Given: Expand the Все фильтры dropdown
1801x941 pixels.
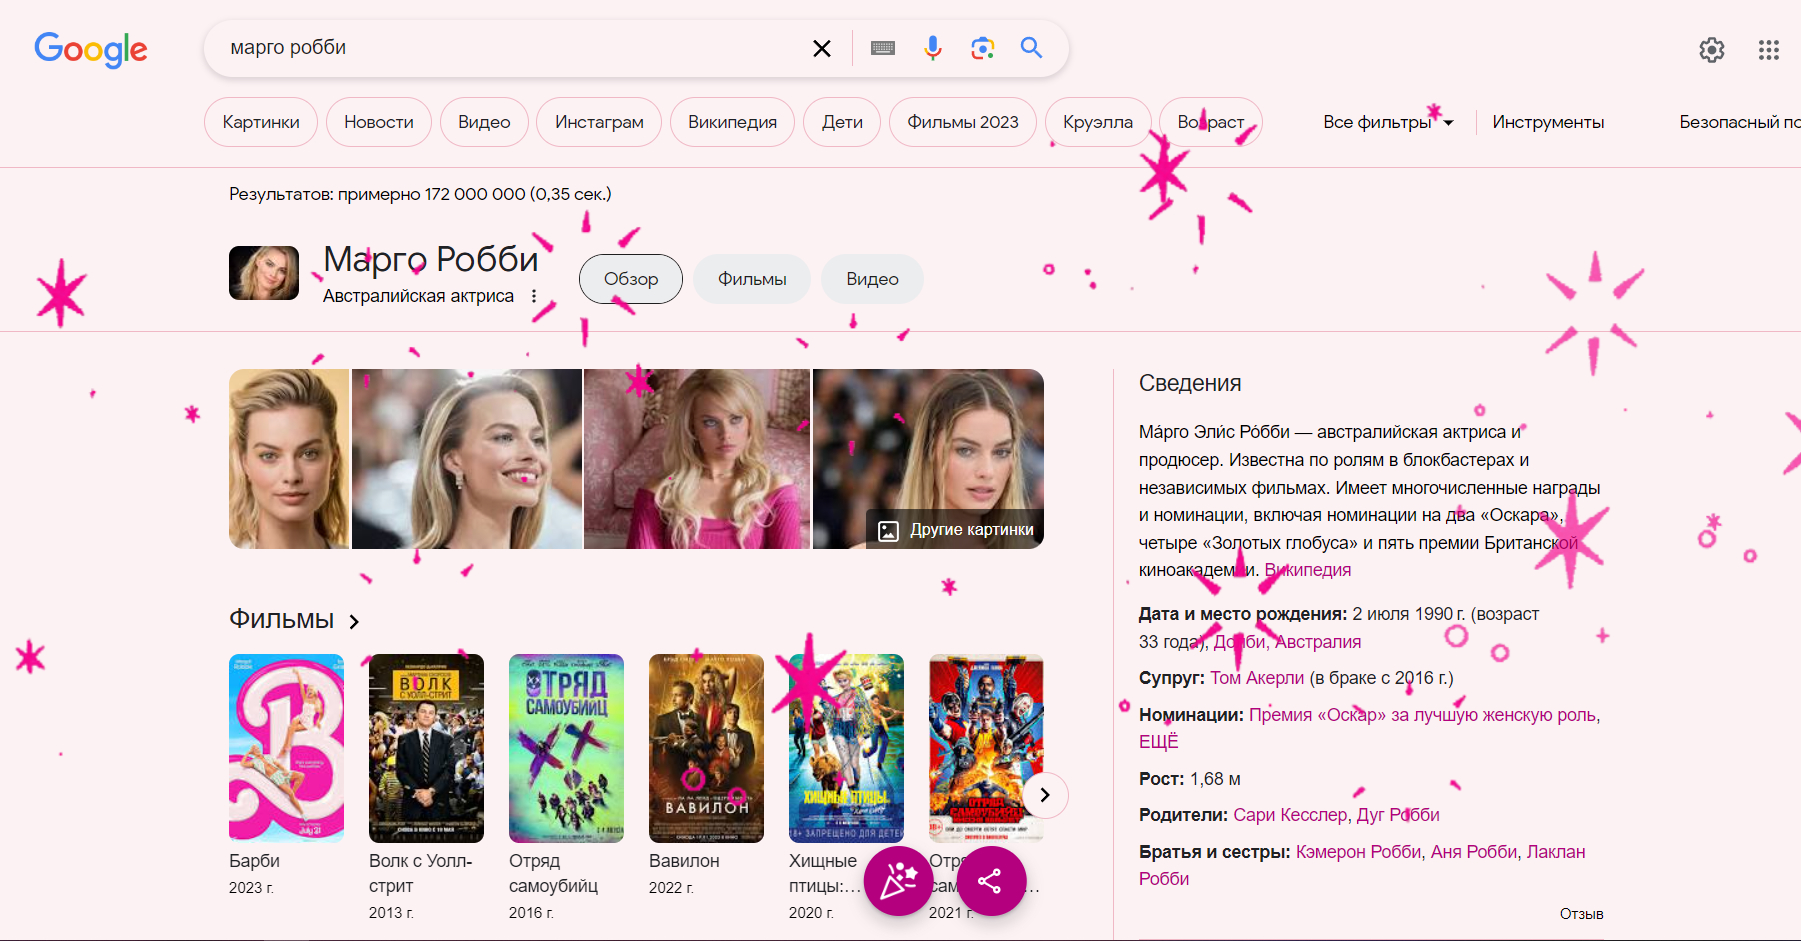Looking at the screenshot, I should [x=1386, y=121].
